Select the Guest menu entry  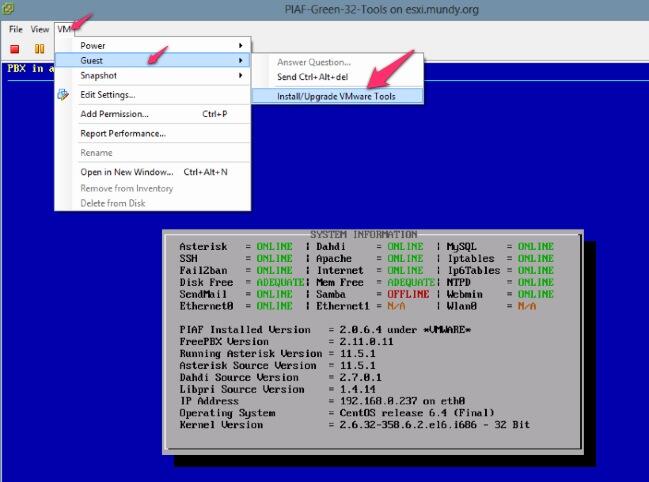[x=152, y=60]
